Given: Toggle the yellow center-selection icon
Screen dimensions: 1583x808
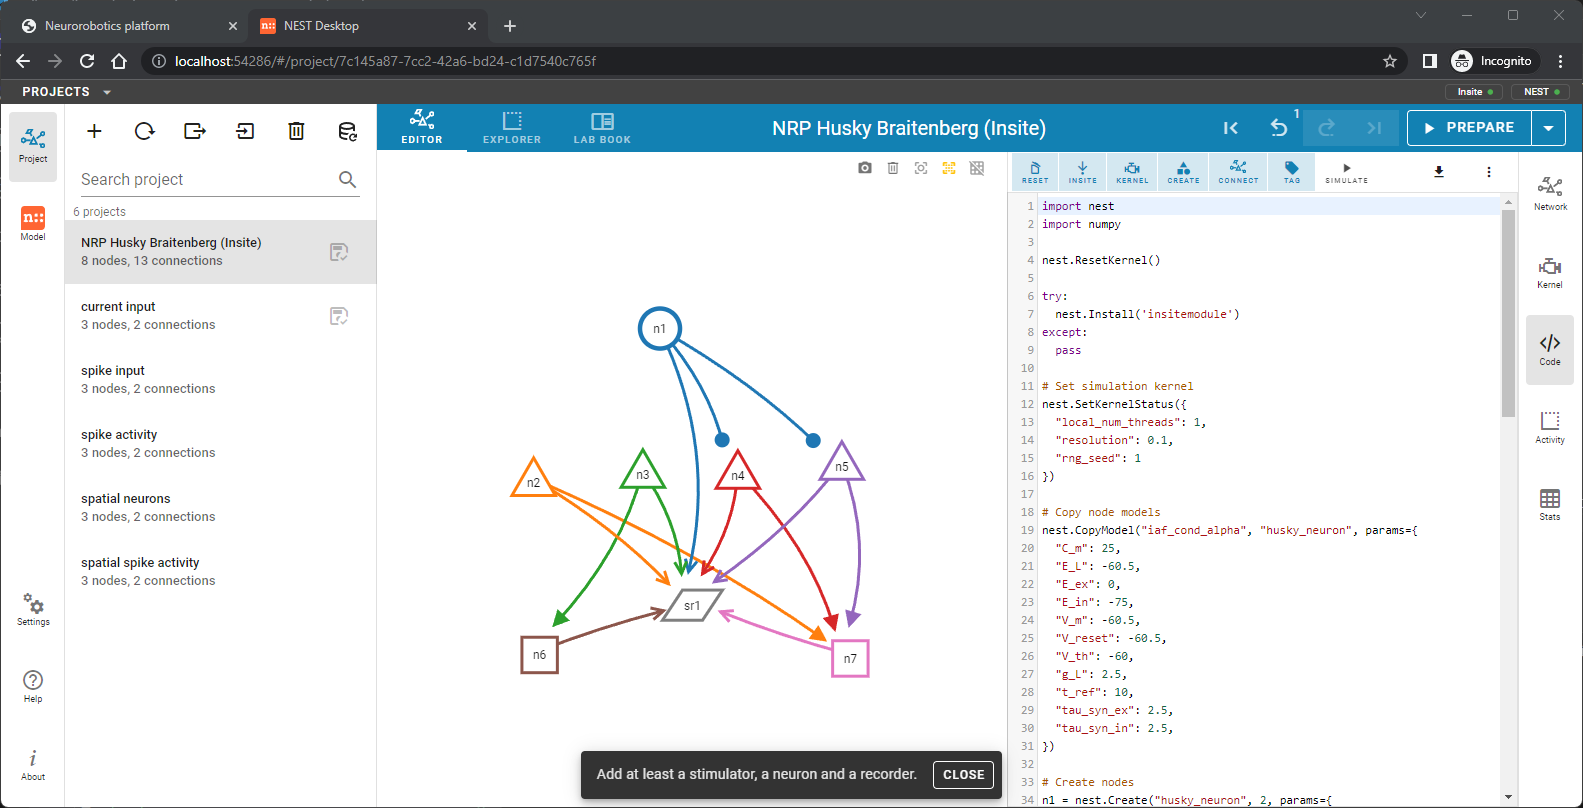Looking at the screenshot, I should tap(949, 168).
